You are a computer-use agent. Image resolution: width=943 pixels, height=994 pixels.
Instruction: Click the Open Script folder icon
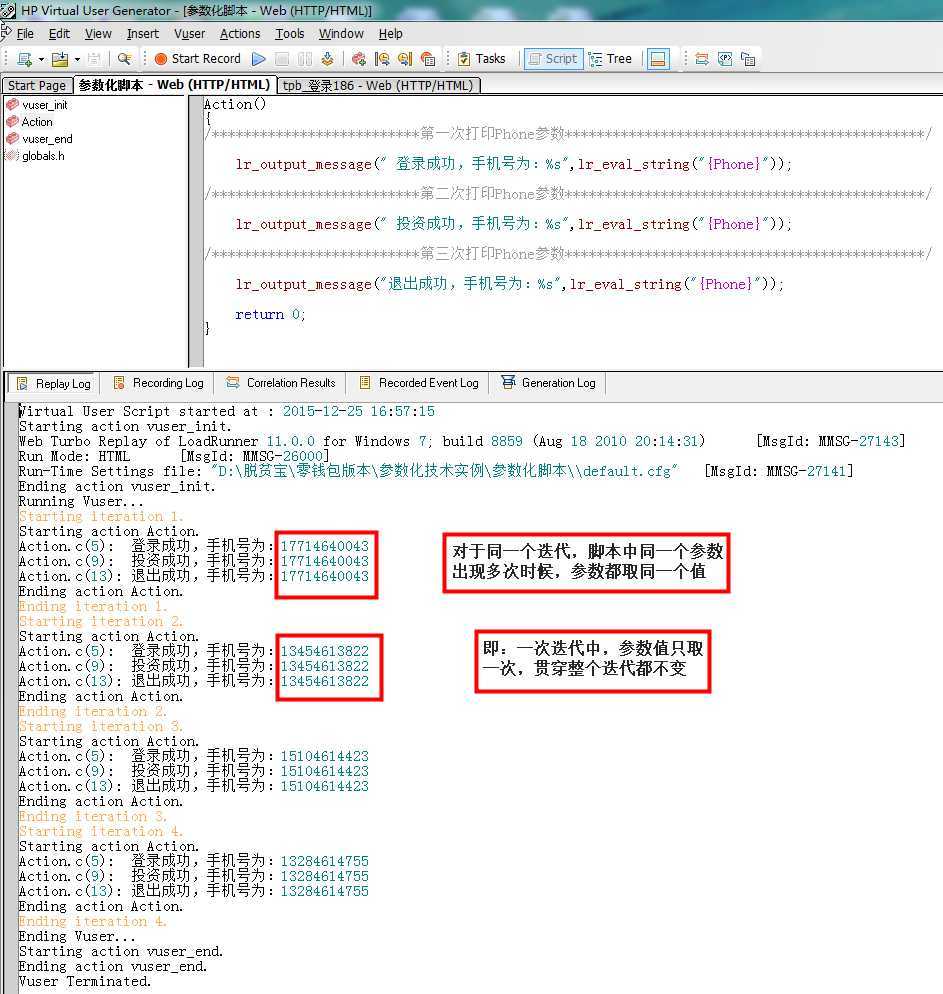(60, 59)
